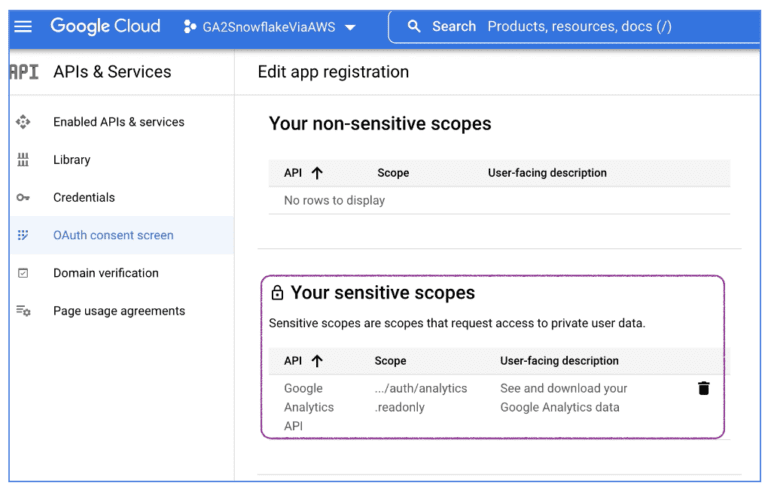Click User-facing description header in non-sensitive table
This screenshot has width=768, height=492.
point(547,173)
